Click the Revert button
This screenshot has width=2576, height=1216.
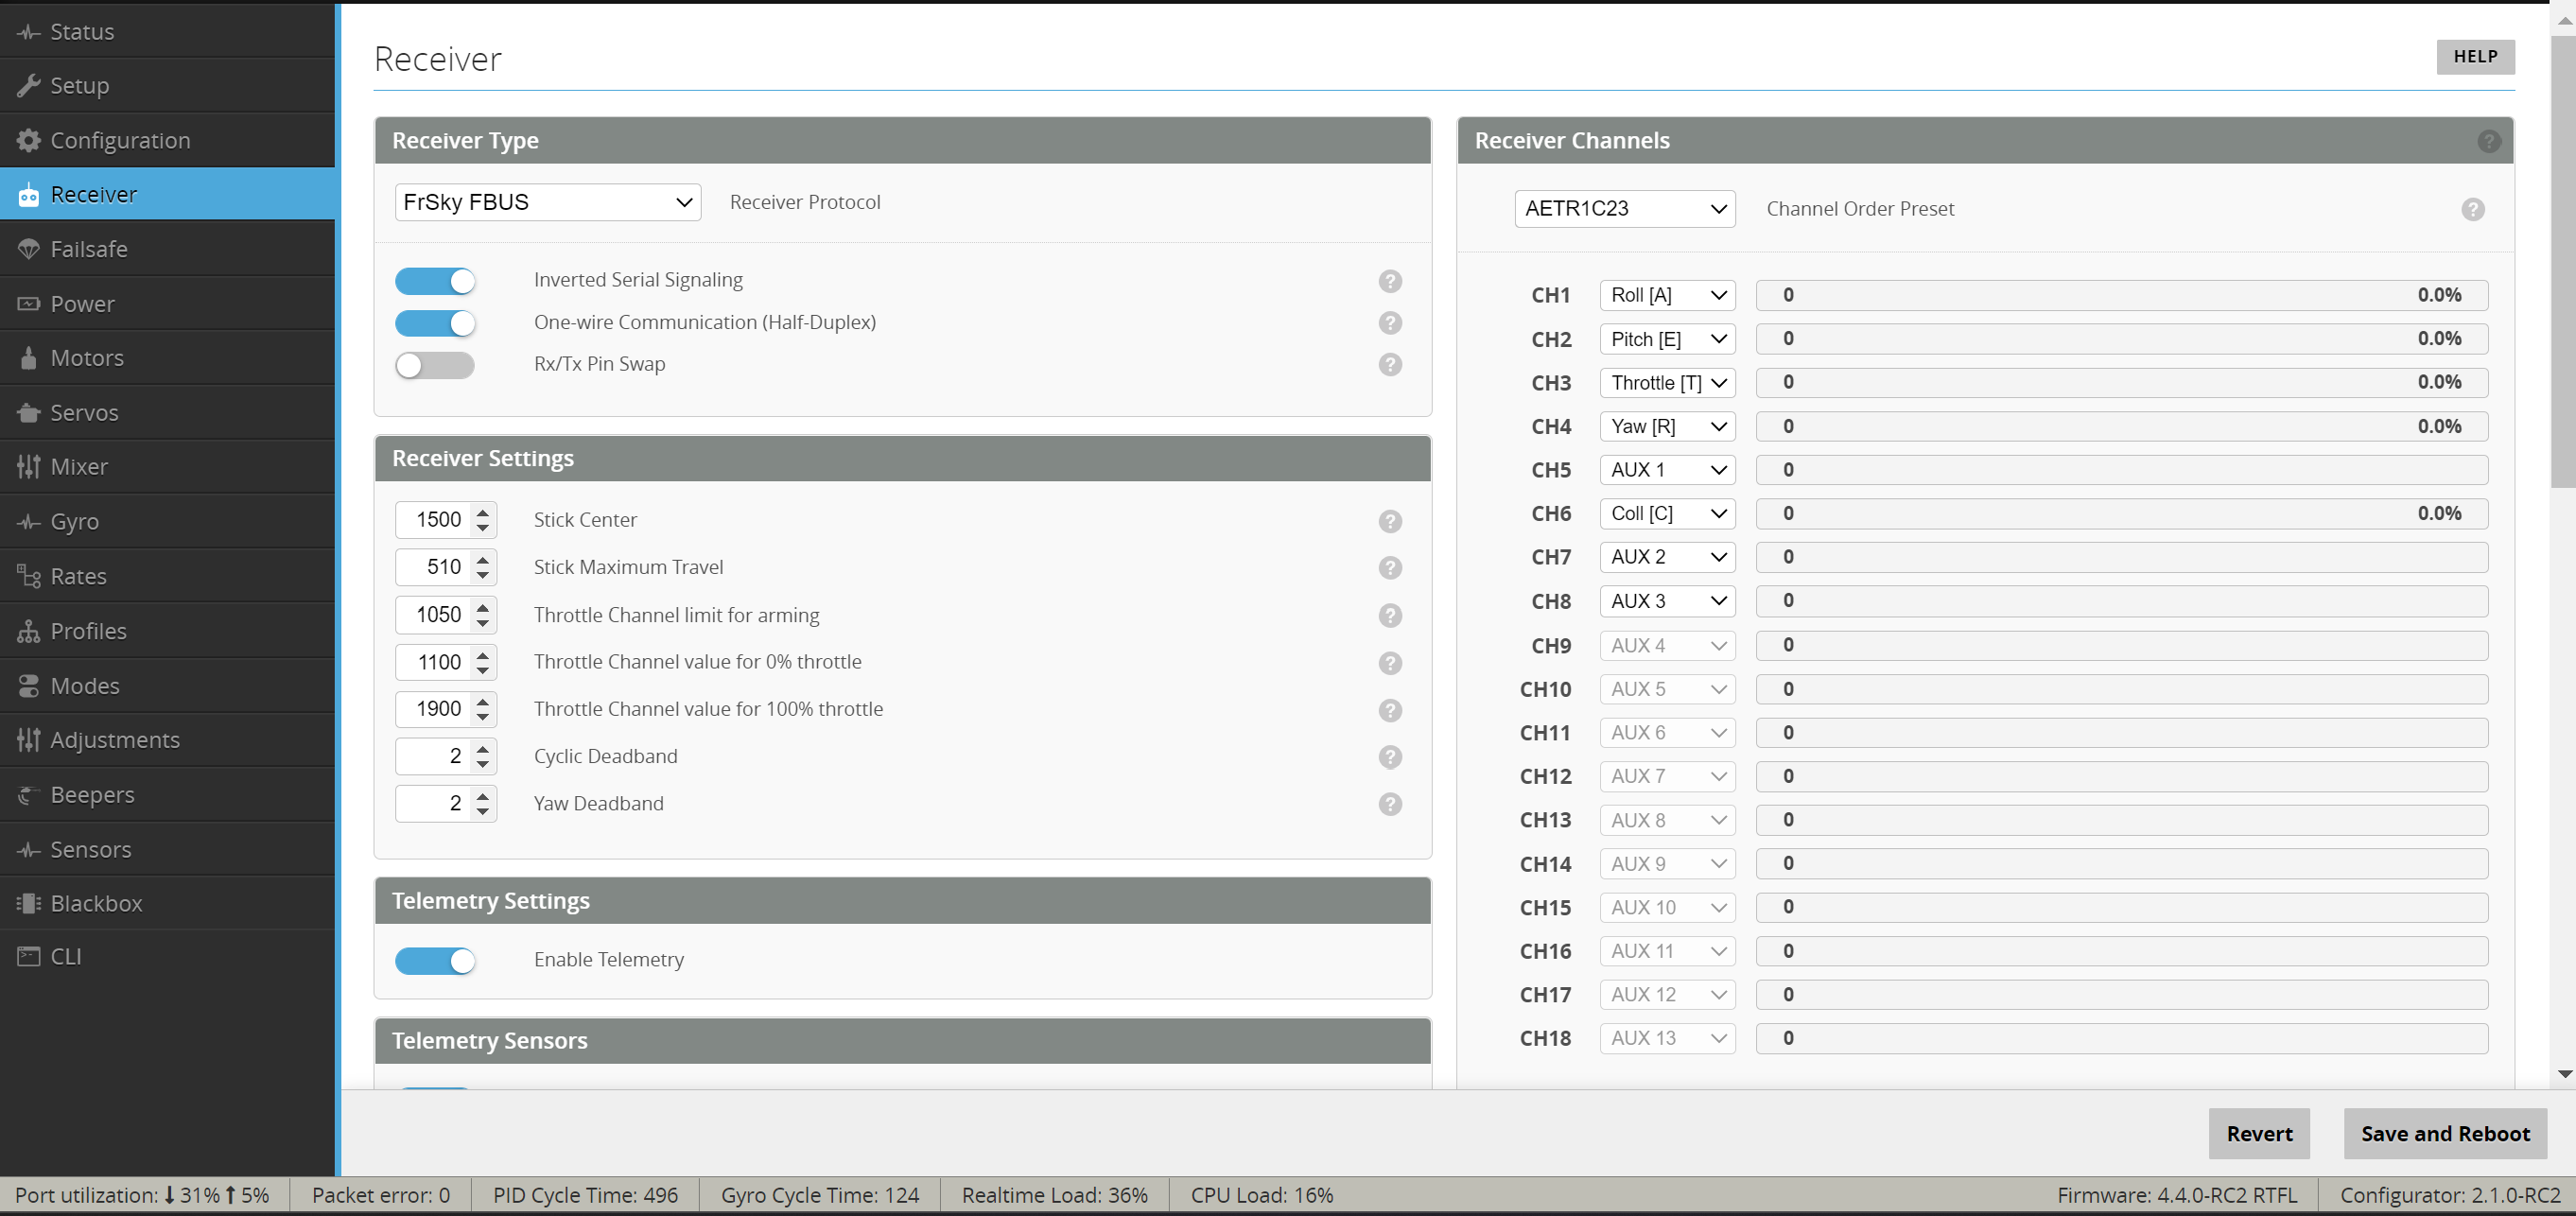[x=2258, y=1133]
